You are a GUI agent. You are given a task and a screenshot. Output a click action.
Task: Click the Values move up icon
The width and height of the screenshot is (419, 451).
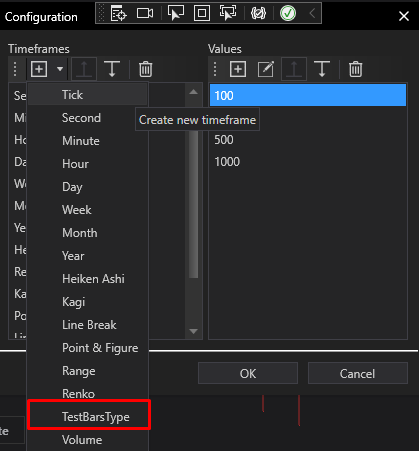pos(294,69)
